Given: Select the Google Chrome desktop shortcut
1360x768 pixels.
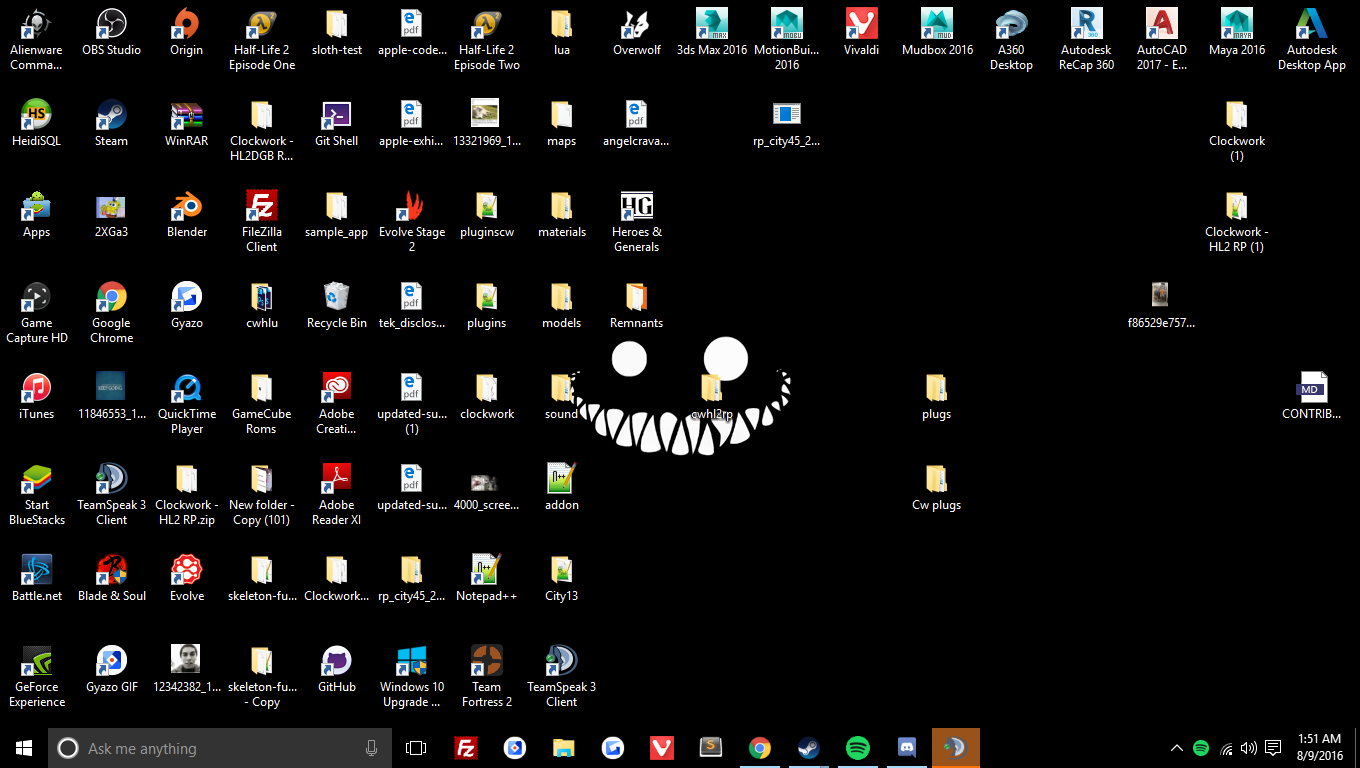Looking at the screenshot, I should [111, 312].
